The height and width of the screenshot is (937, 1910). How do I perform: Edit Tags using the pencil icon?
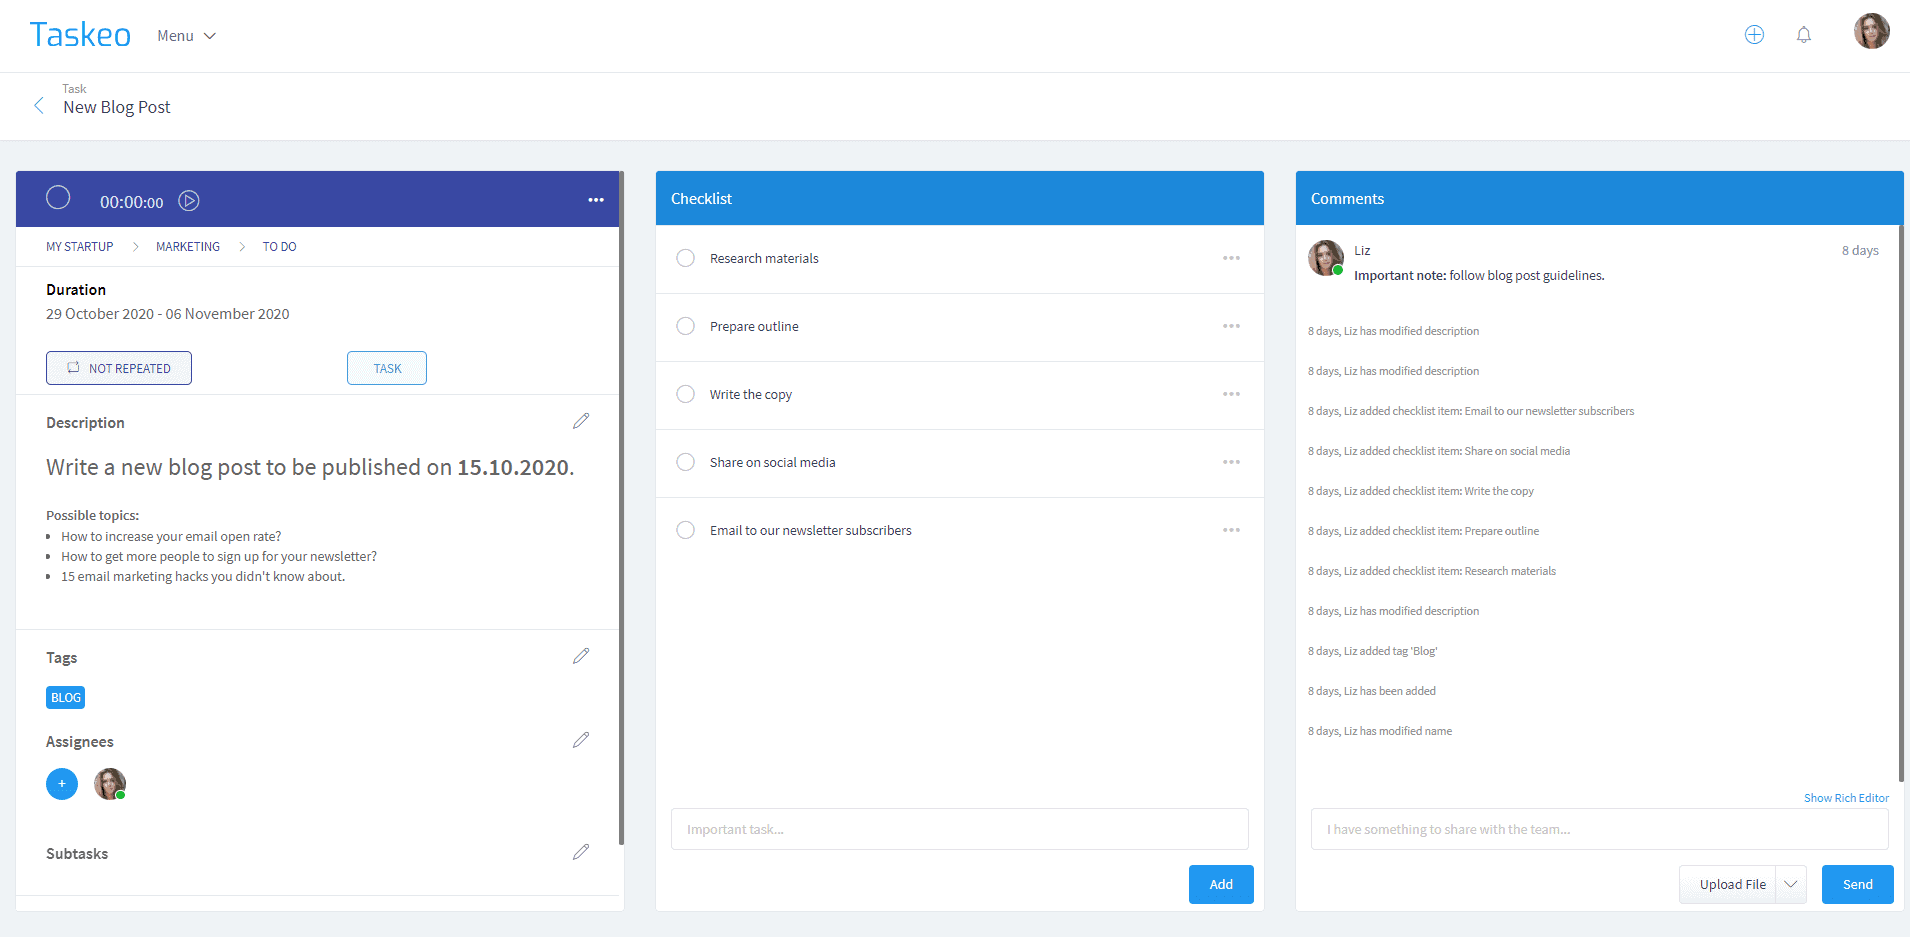581,656
